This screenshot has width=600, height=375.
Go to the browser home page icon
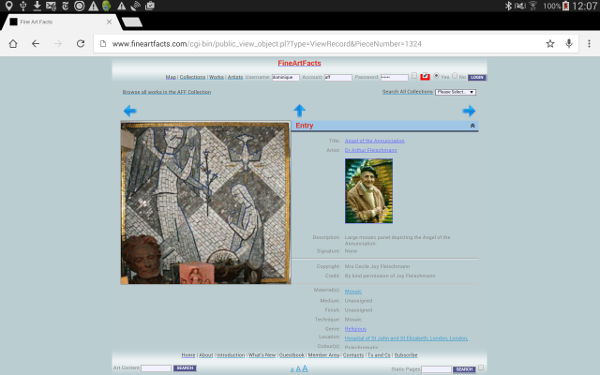point(13,44)
